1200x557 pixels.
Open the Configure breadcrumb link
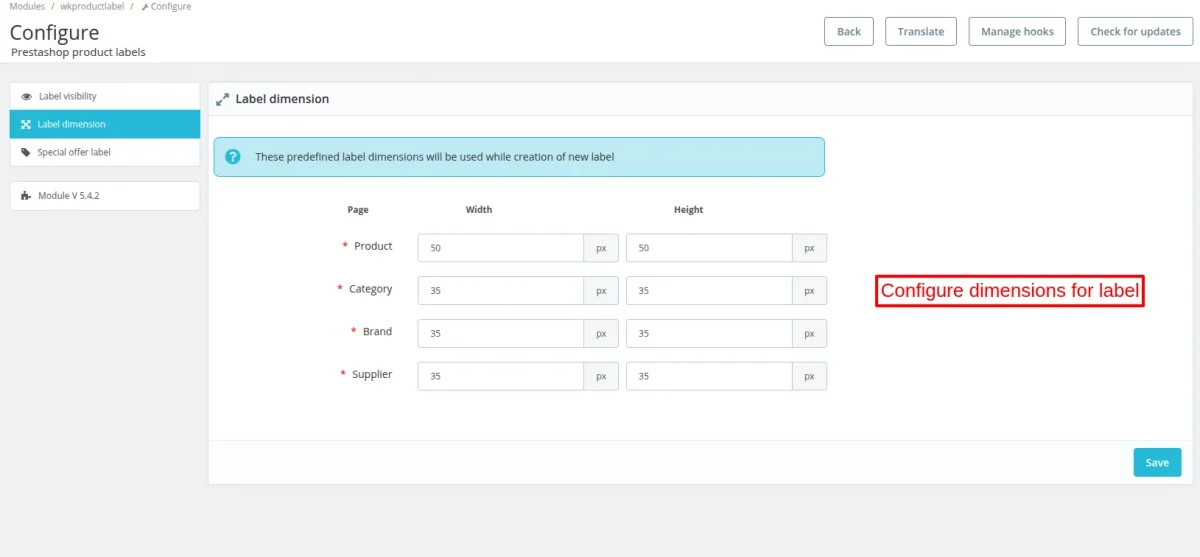pyautogui.click(x=171, y=6)
